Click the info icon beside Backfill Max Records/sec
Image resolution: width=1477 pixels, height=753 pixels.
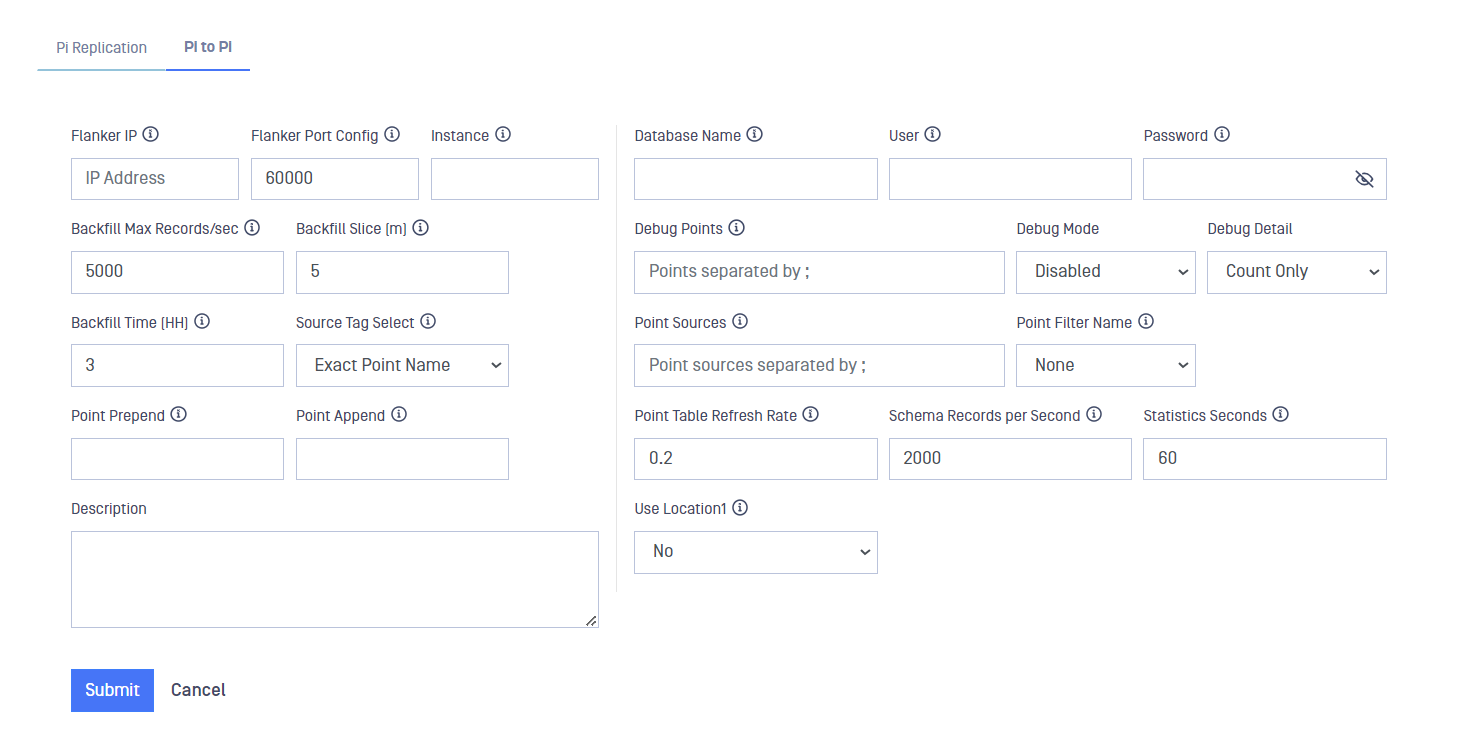pyautogui.click(x=252, y=228)
